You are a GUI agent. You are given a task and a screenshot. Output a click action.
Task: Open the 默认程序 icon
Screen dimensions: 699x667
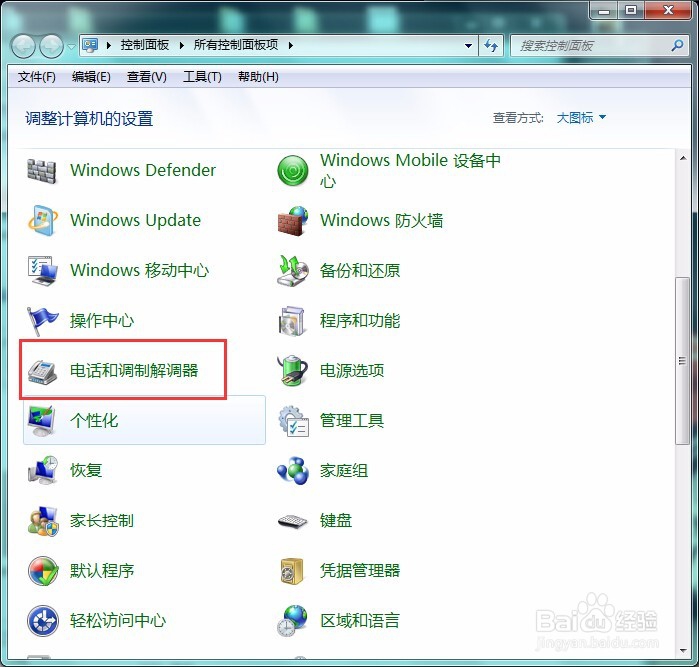coord(43,570)
